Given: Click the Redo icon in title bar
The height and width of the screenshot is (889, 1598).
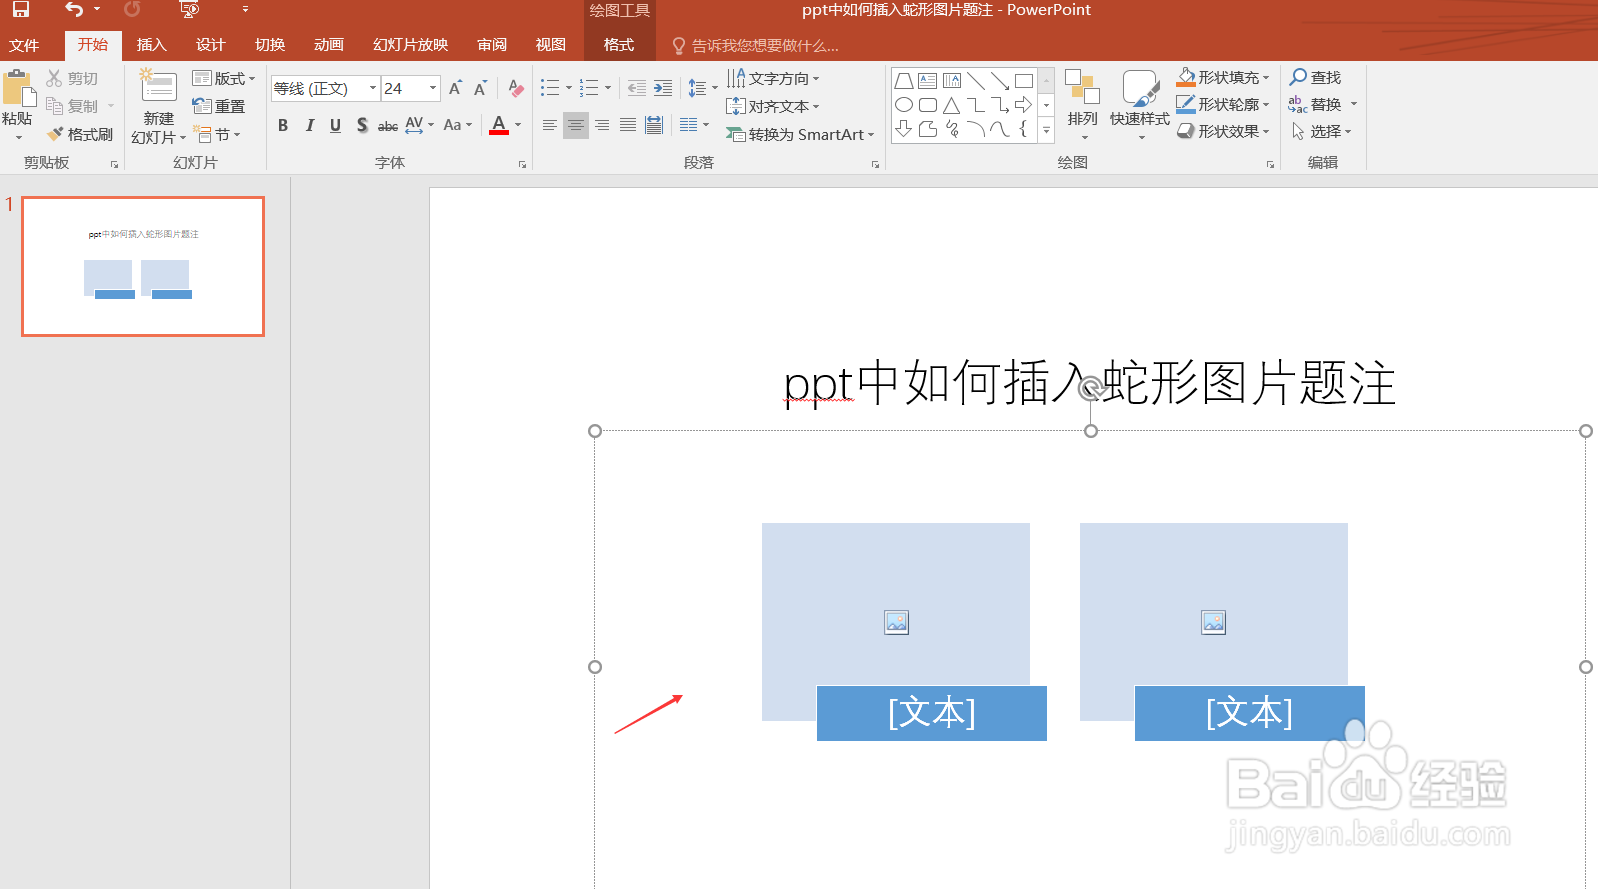Looking at the screenshot, I should (x=132, y=9).
